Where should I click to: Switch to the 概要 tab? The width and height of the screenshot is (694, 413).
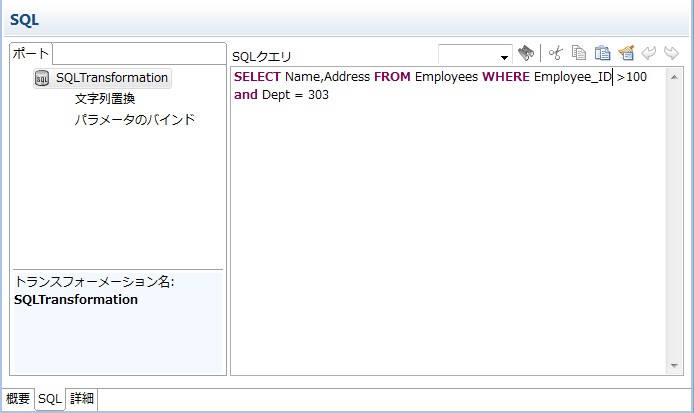18,399
